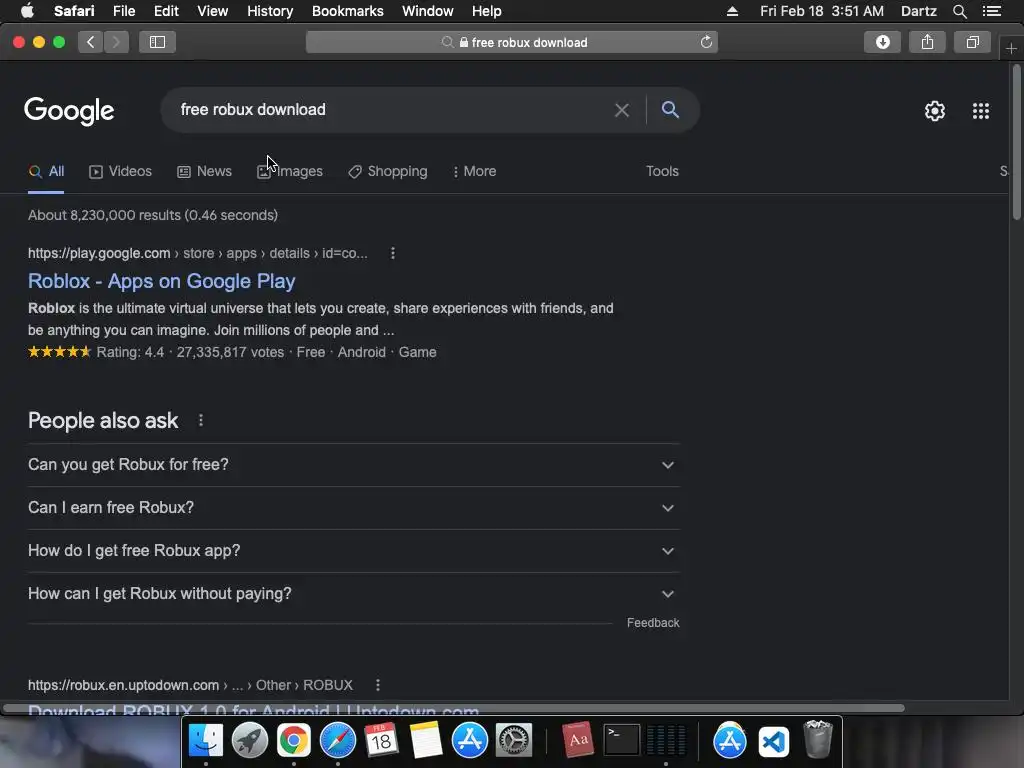Open the Bookmarks menu
This screenshot has height=768, width=1024.
[x=347, y=11]
